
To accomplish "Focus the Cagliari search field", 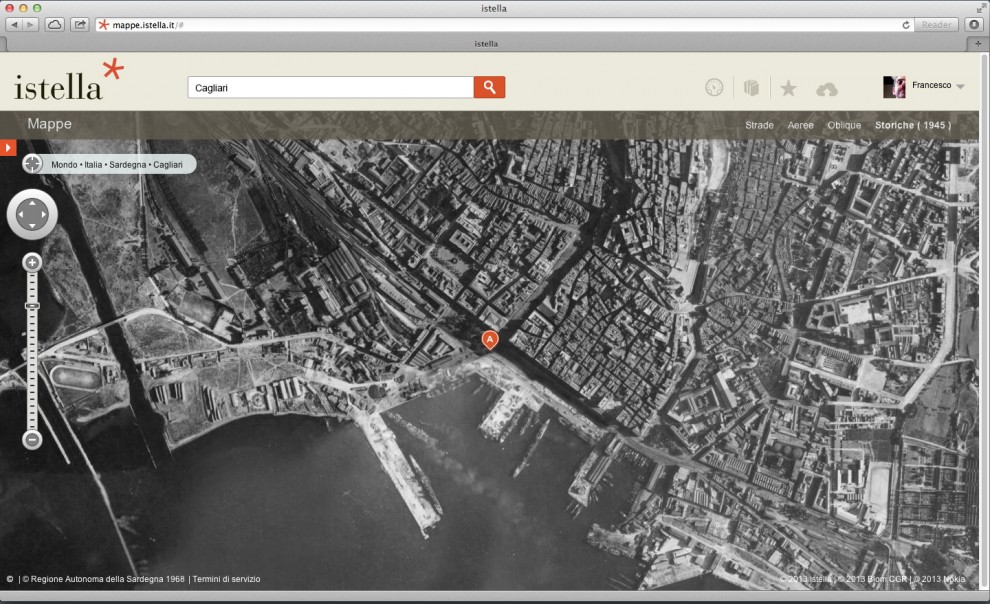I will [x=331, y=87].
